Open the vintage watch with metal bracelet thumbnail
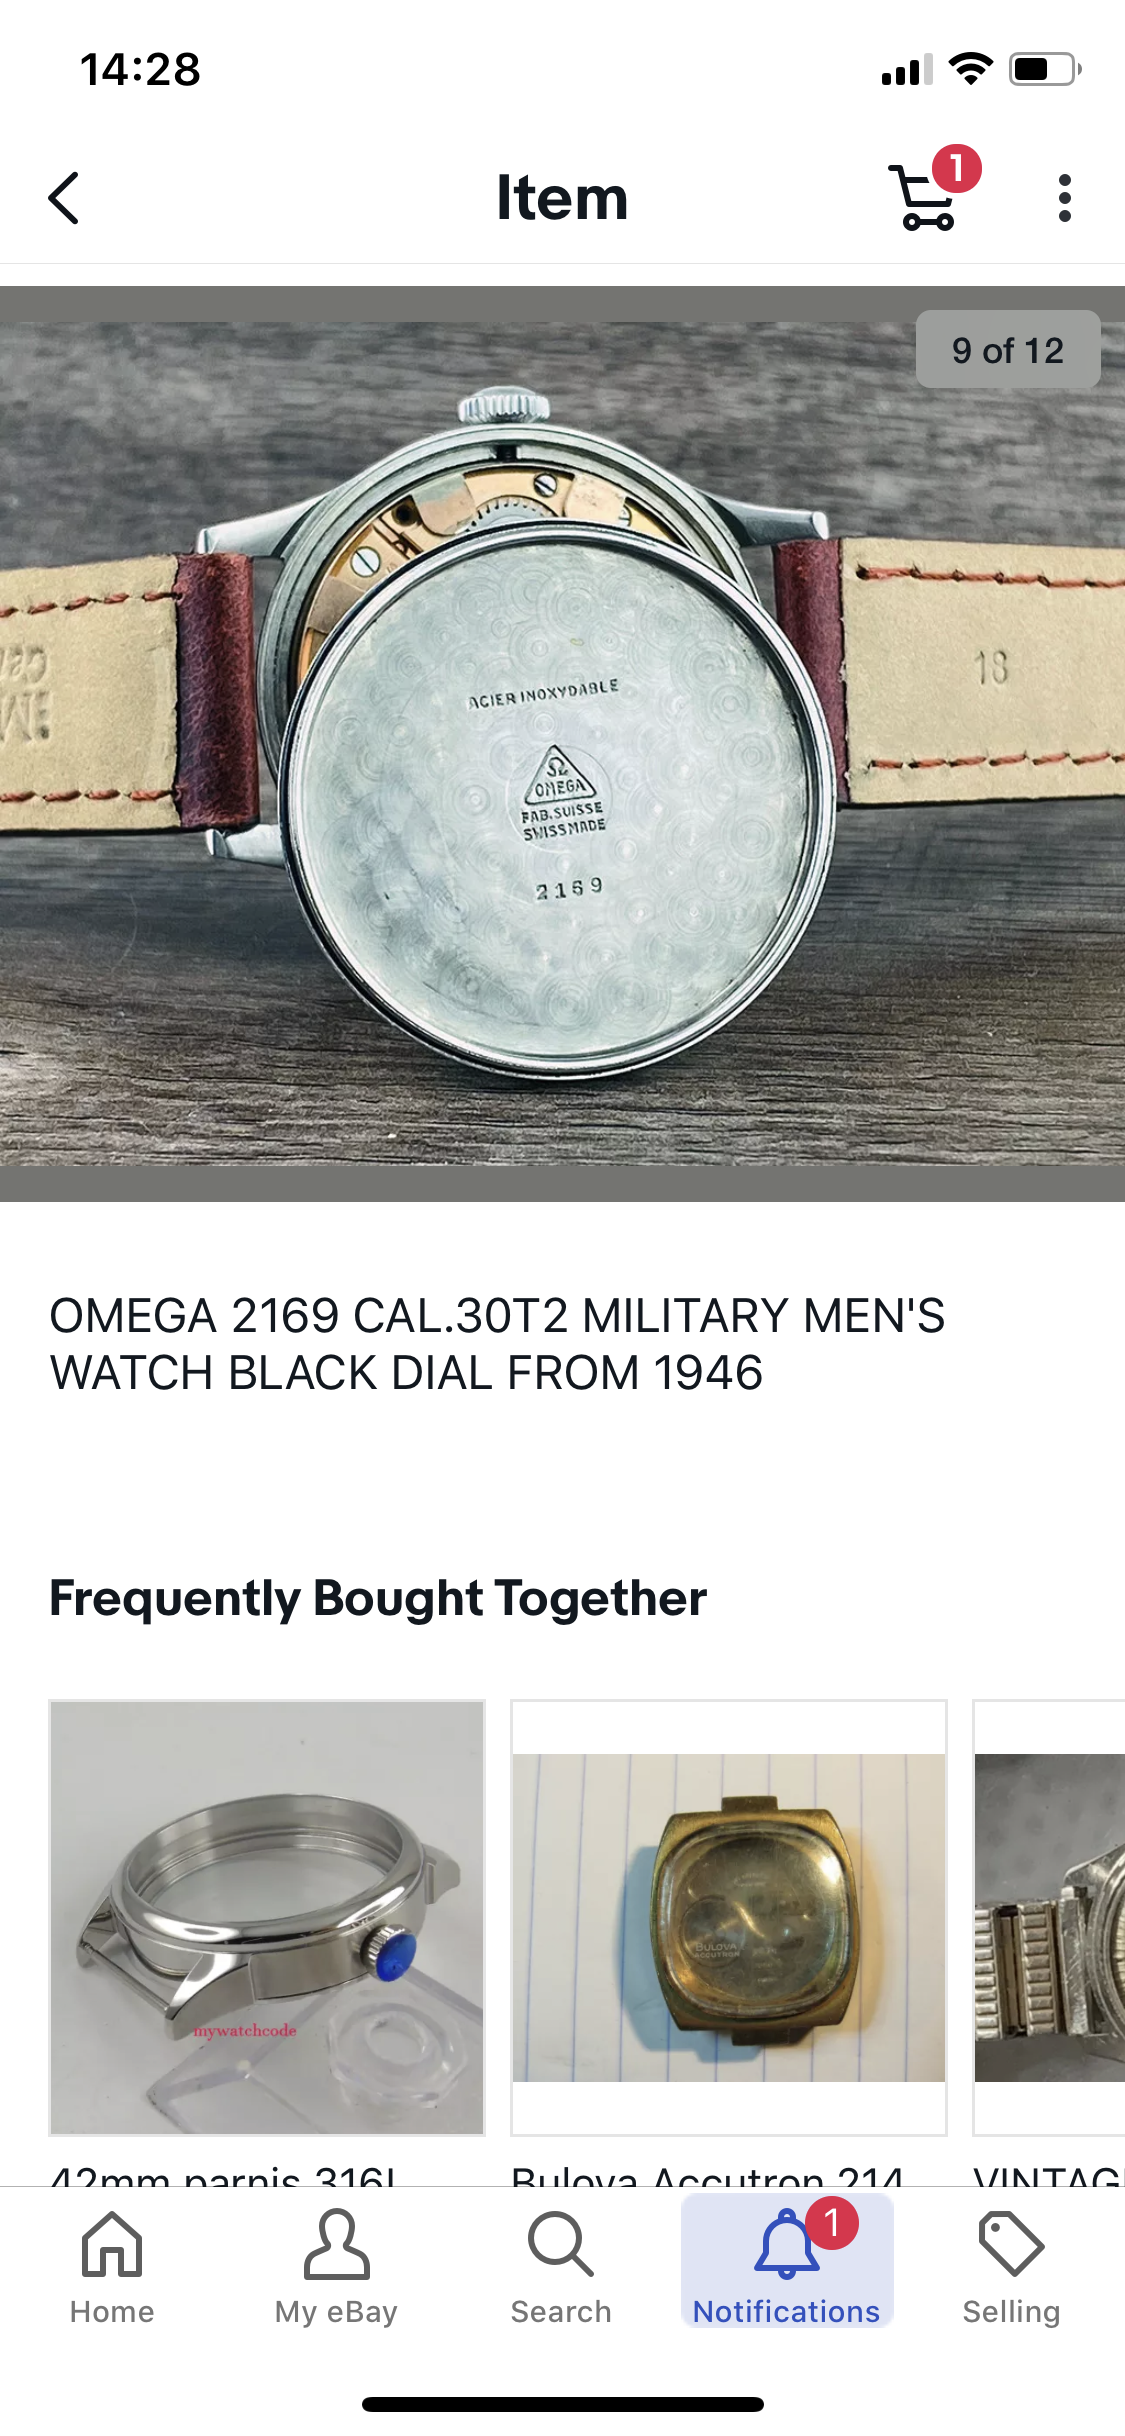Viewport: 1125px width, 2436px height. 1049,1917
